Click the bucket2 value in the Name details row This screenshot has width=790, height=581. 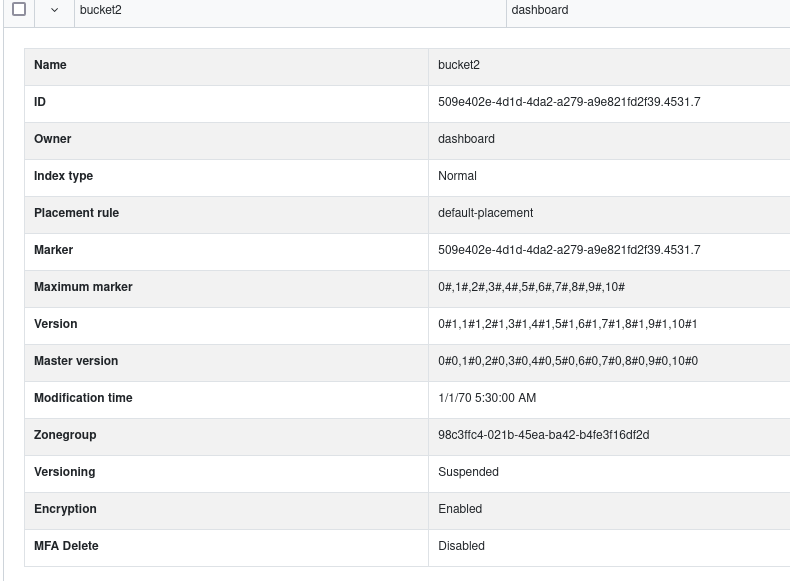[x=458, y=65]
